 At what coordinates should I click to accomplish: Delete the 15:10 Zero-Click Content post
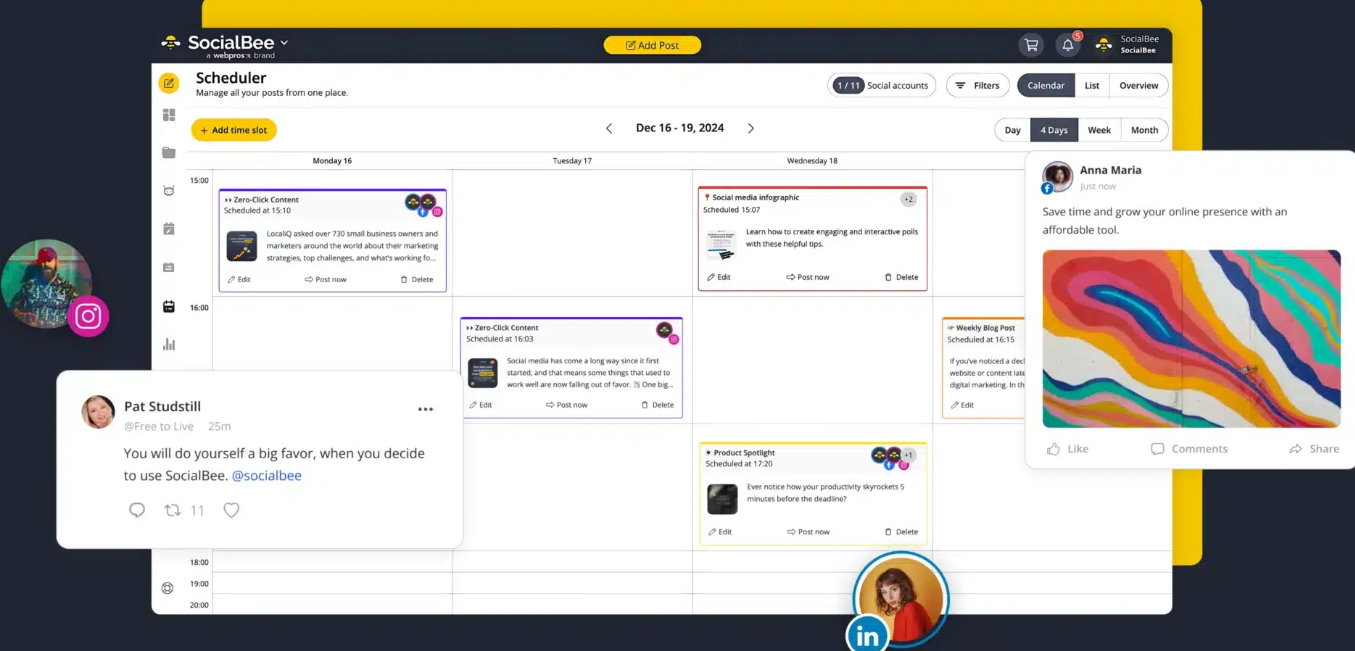tap(417, 279)
